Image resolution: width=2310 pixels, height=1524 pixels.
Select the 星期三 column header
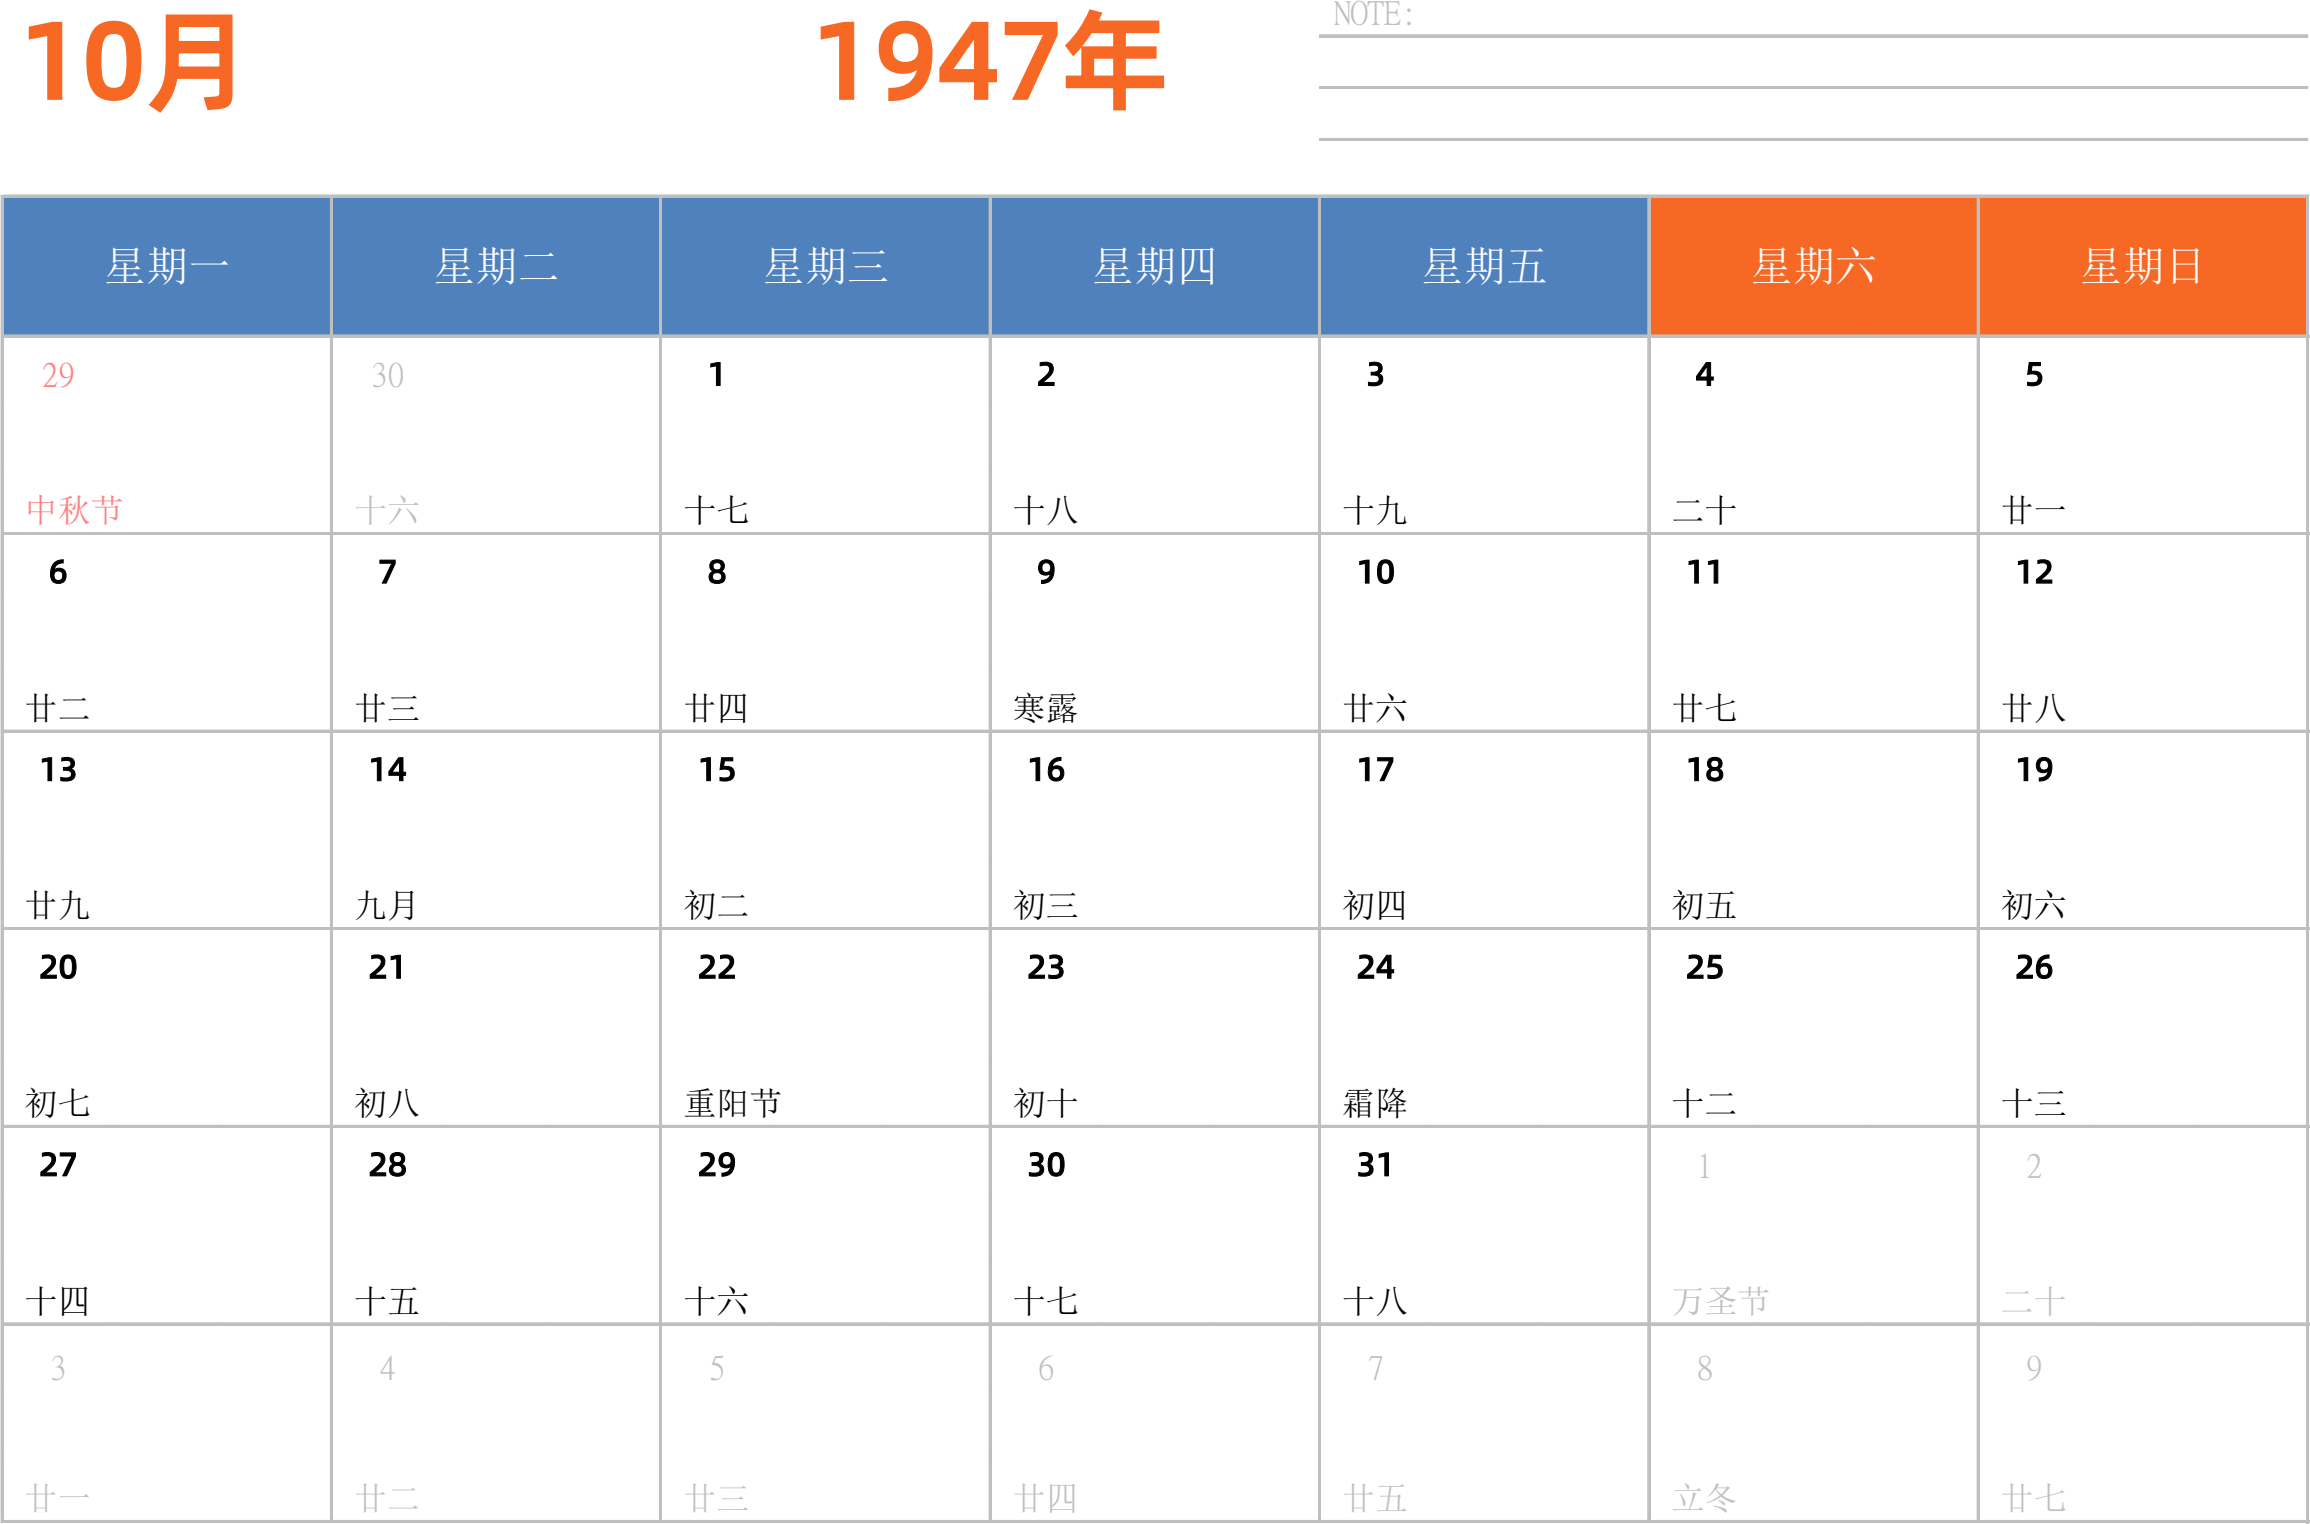pyautogui.click(x=825, y=266)
